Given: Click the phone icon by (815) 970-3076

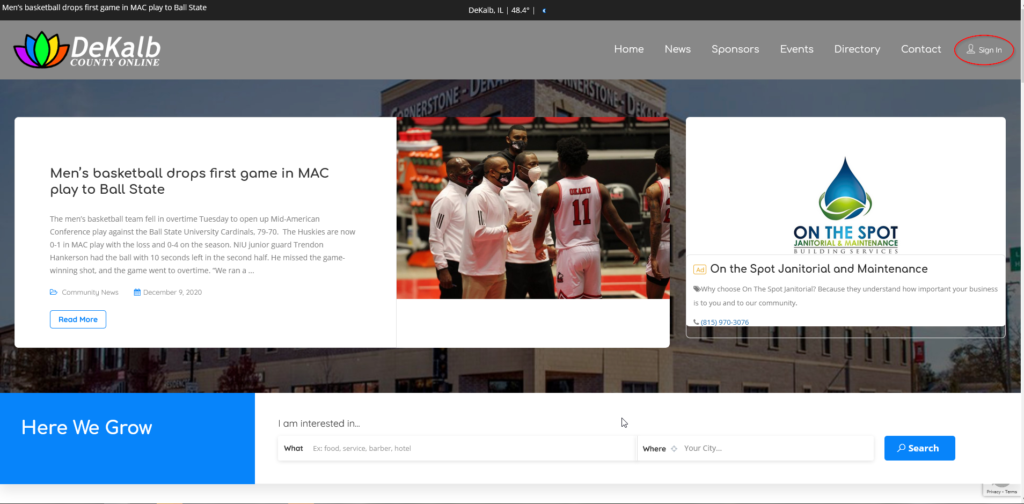Looking at the screenshot, I should click(696, 322).
